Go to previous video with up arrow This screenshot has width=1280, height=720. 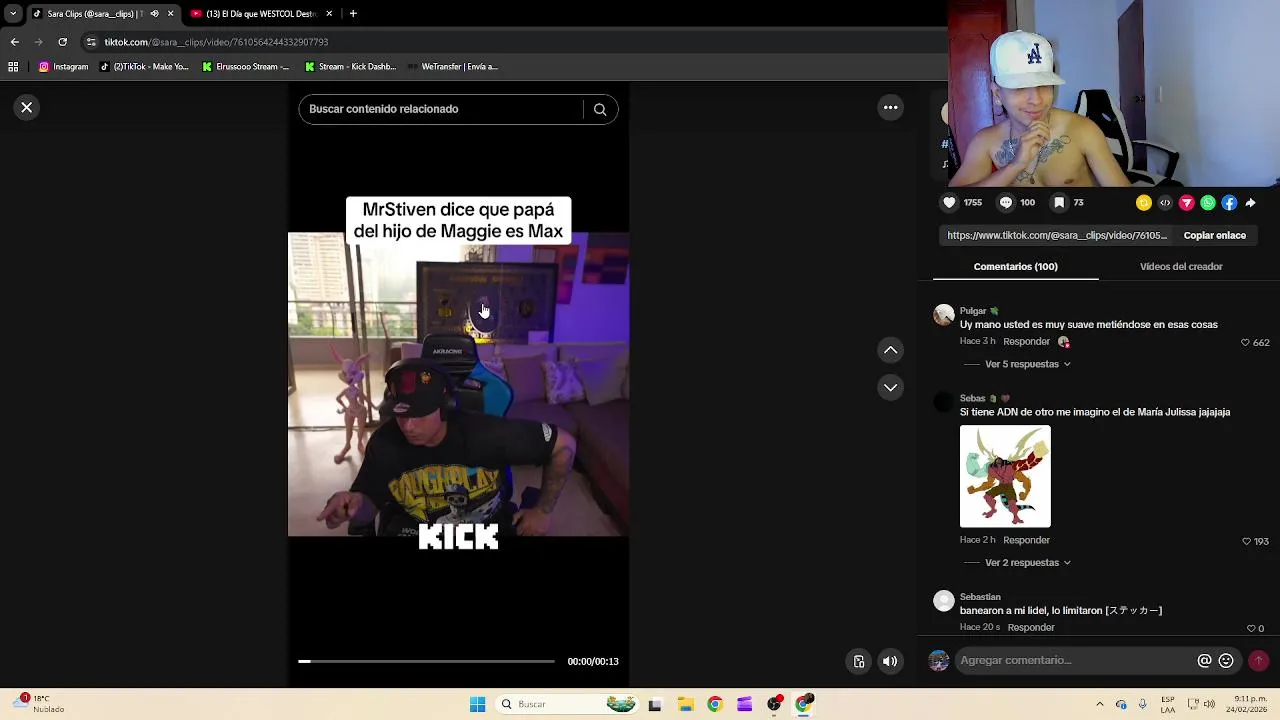[891, 350]
